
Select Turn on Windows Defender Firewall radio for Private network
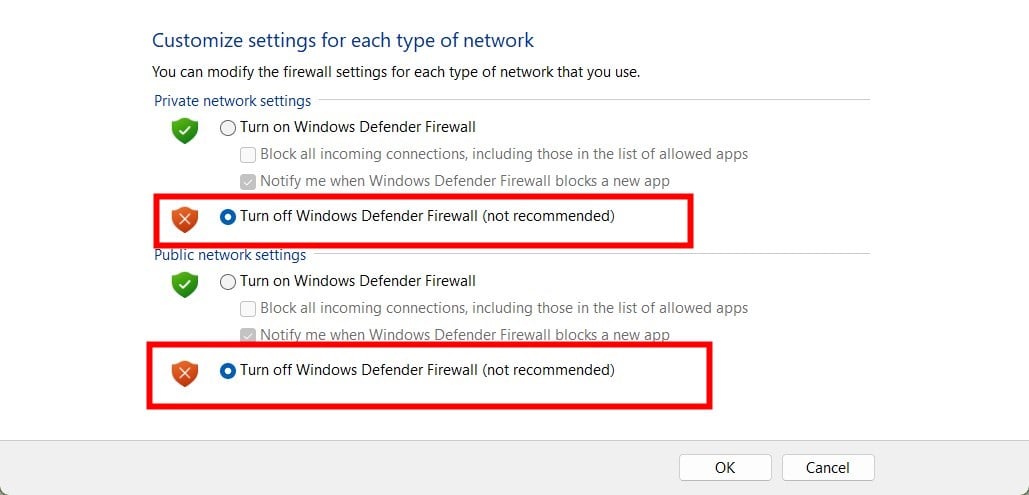(228, 128)
